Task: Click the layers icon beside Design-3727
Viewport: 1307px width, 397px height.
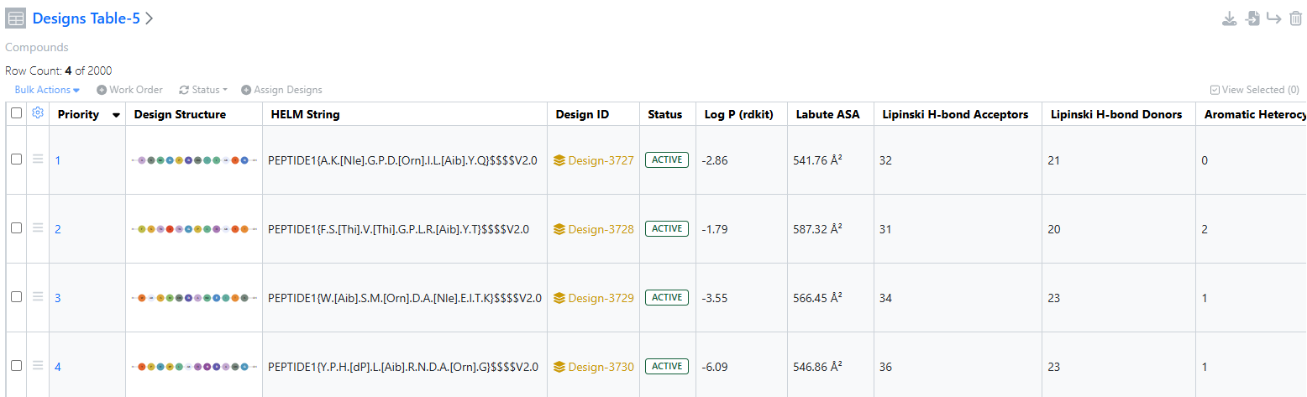Action: coord(559,160)
